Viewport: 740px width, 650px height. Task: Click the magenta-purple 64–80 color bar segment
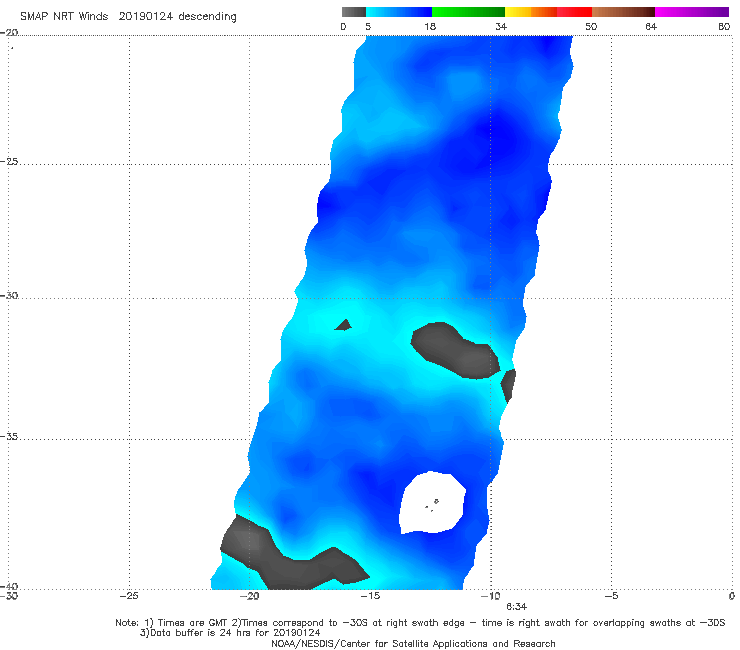pyautogui.click(x=692, y=12)
